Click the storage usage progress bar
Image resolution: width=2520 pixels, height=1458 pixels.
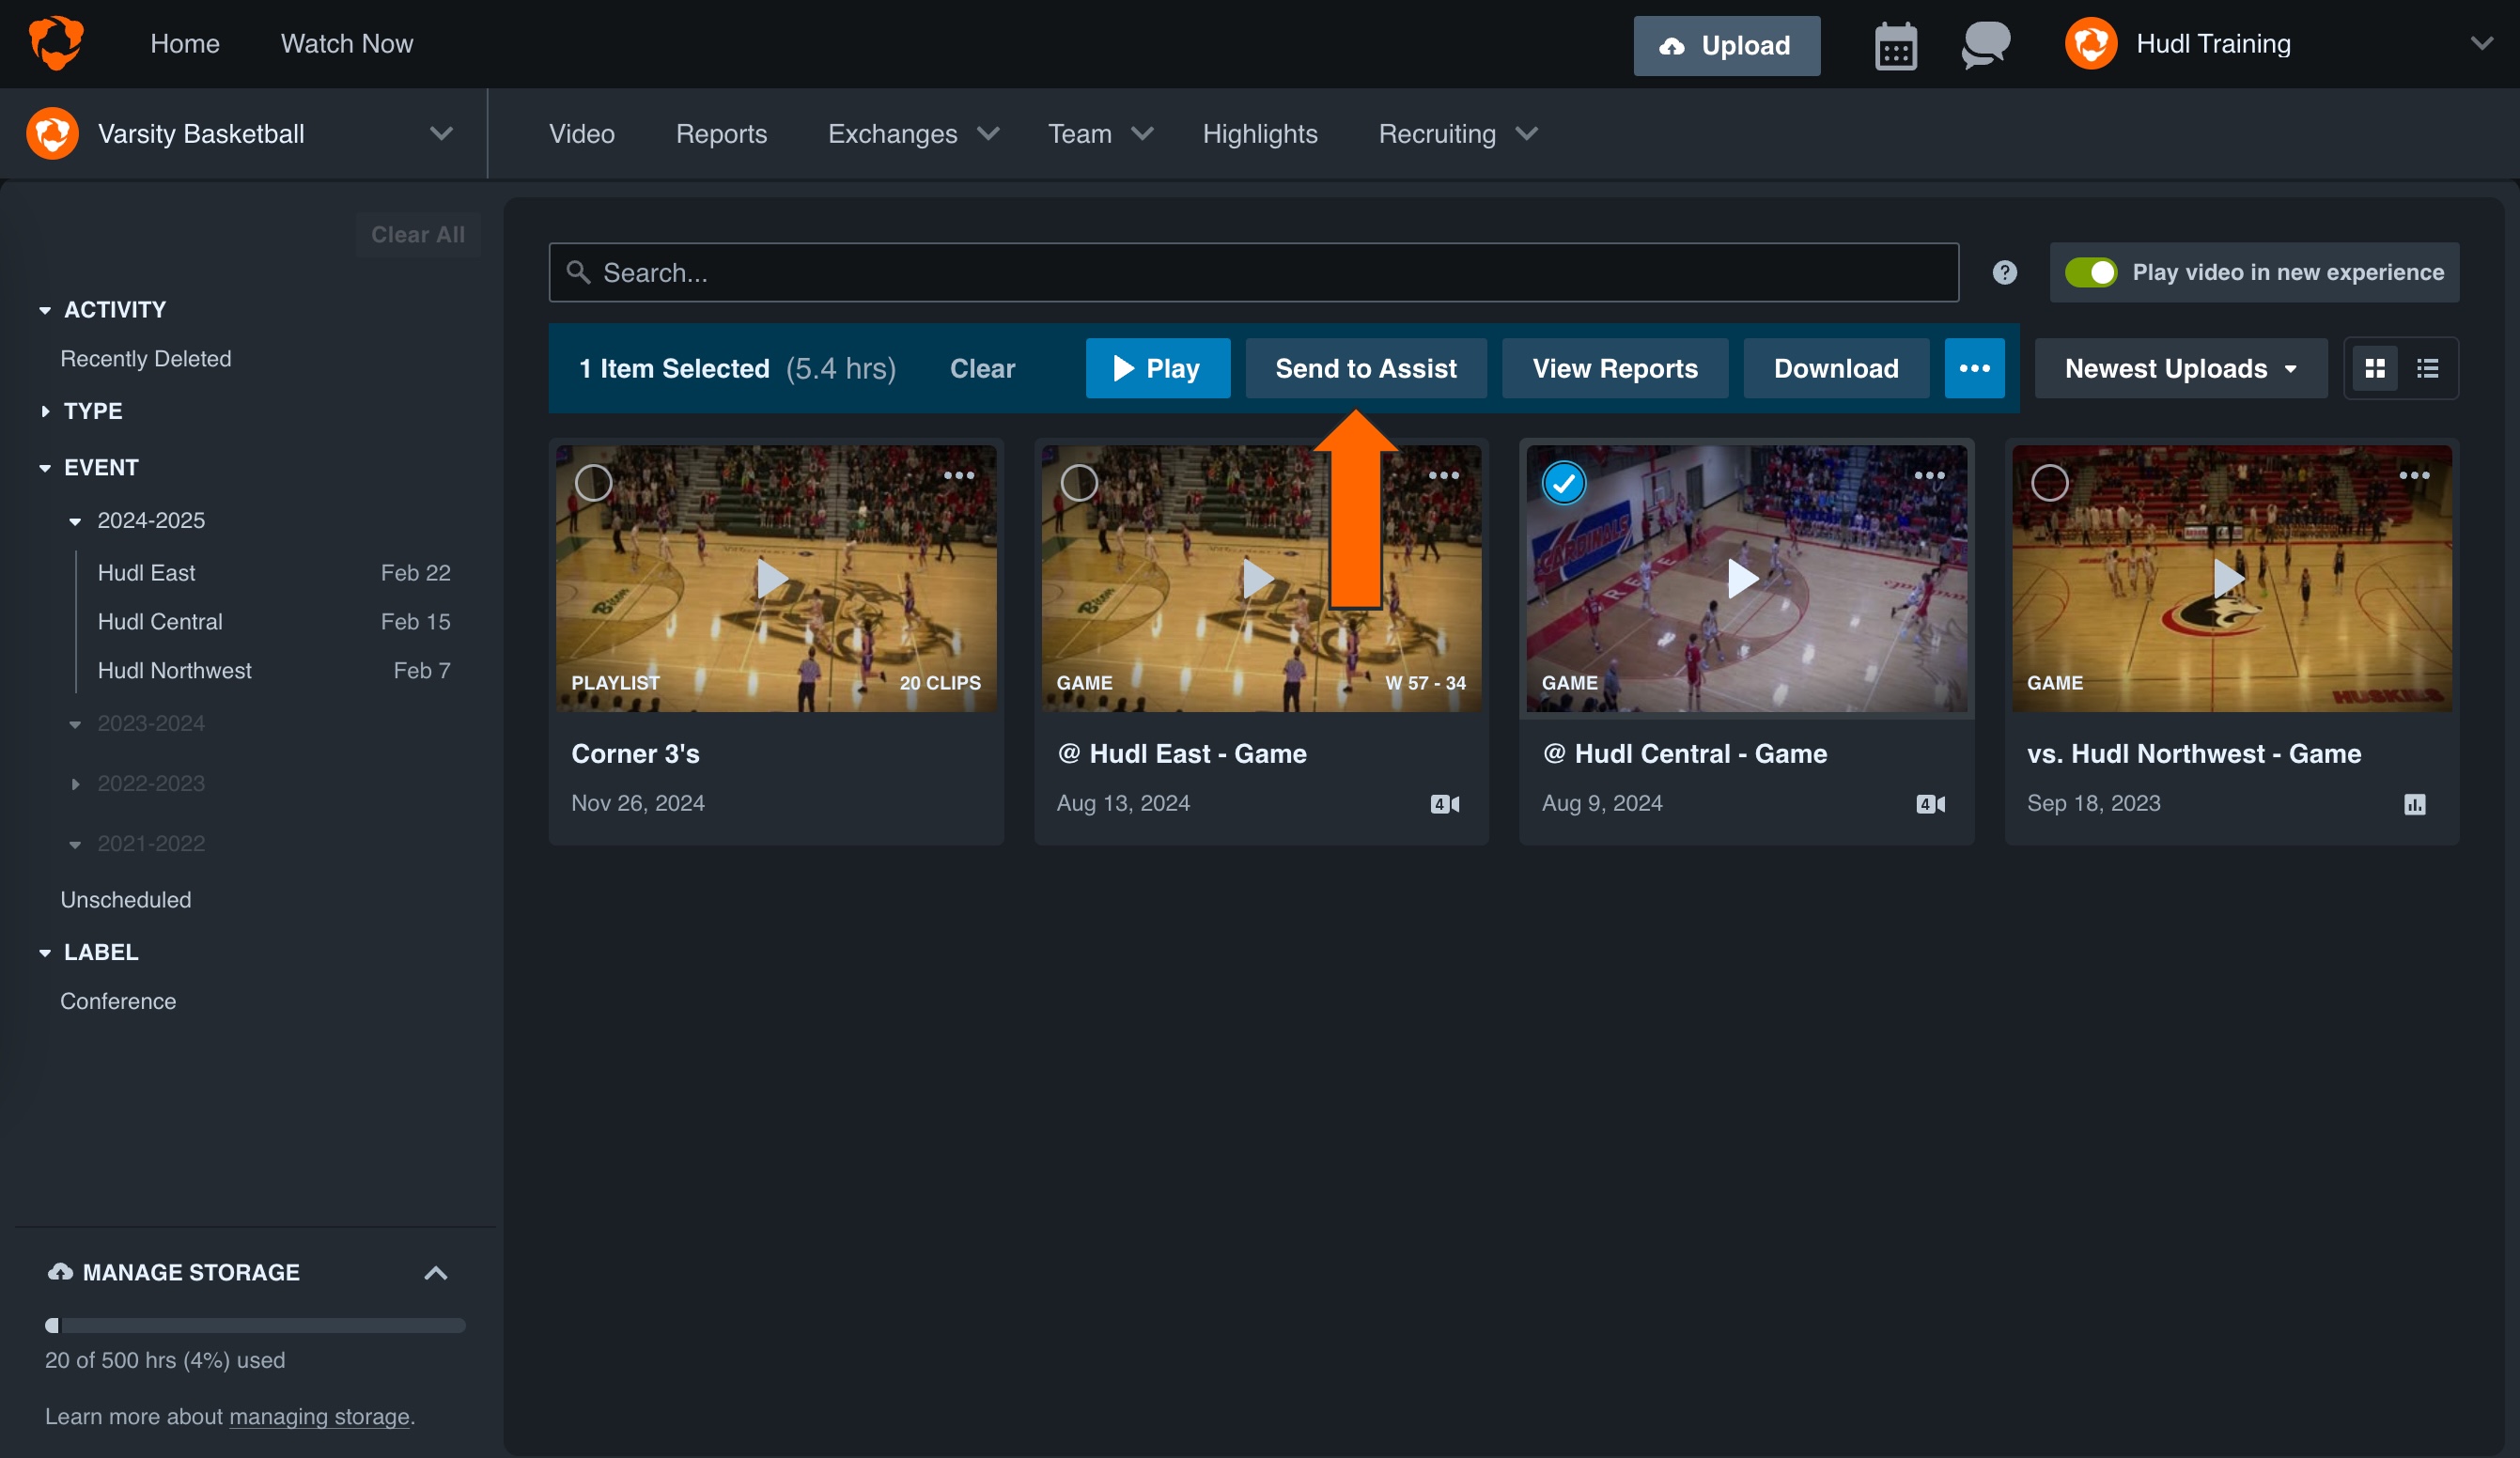254,1326
